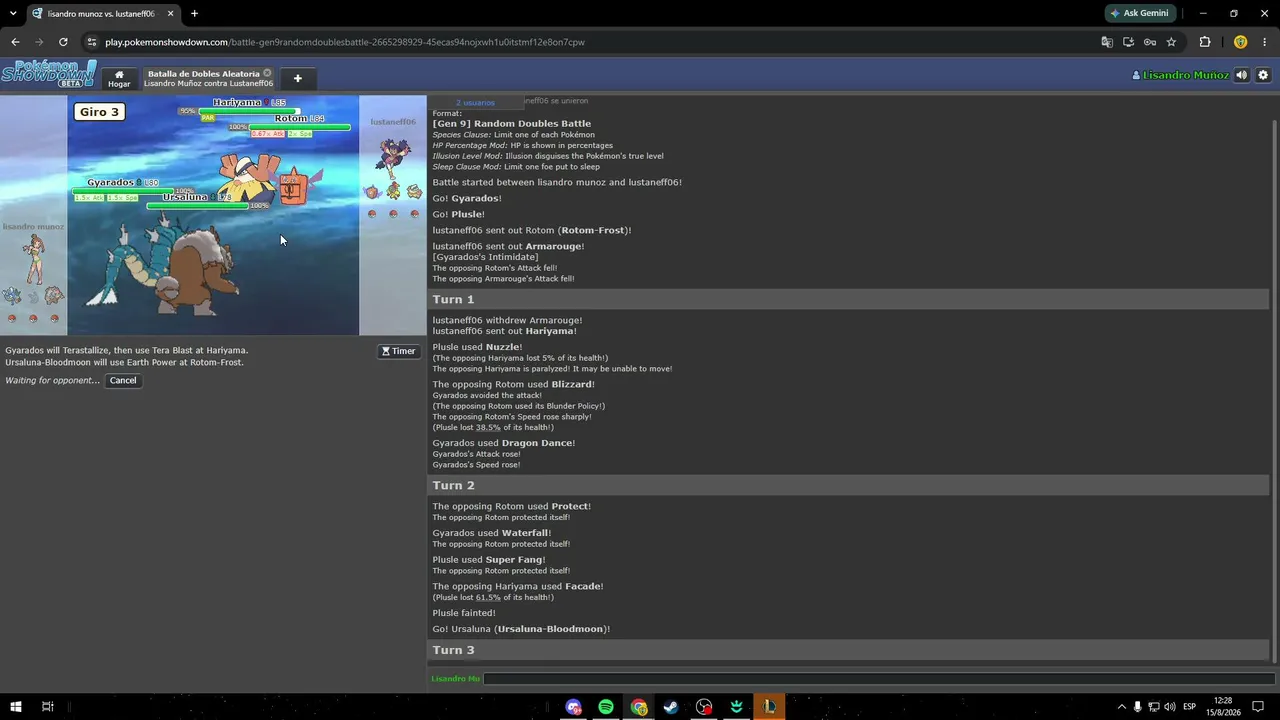
Task: Close the Batalla de Dobles Aleatoria battle tab
Action: pyautogui.click(x=267, y=73)
